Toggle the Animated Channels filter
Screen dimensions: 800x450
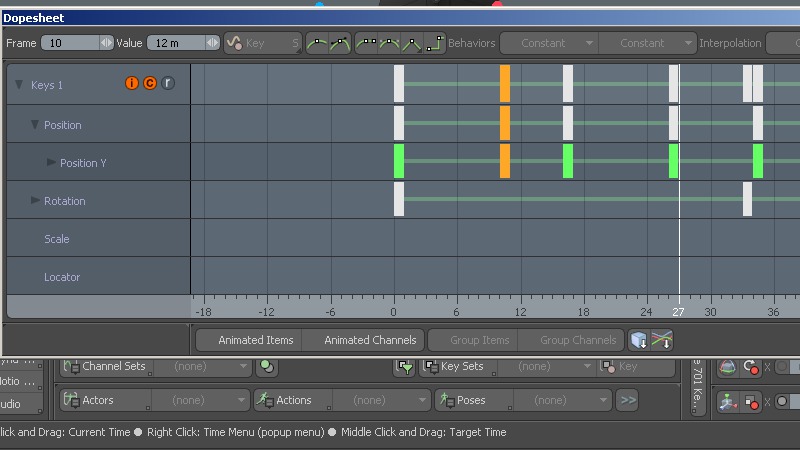370,340
